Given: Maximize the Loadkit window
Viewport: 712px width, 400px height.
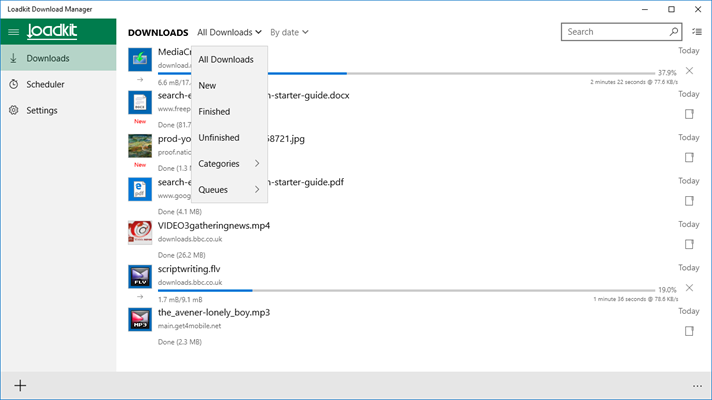Looking at the screenshot, I should 672,9.
